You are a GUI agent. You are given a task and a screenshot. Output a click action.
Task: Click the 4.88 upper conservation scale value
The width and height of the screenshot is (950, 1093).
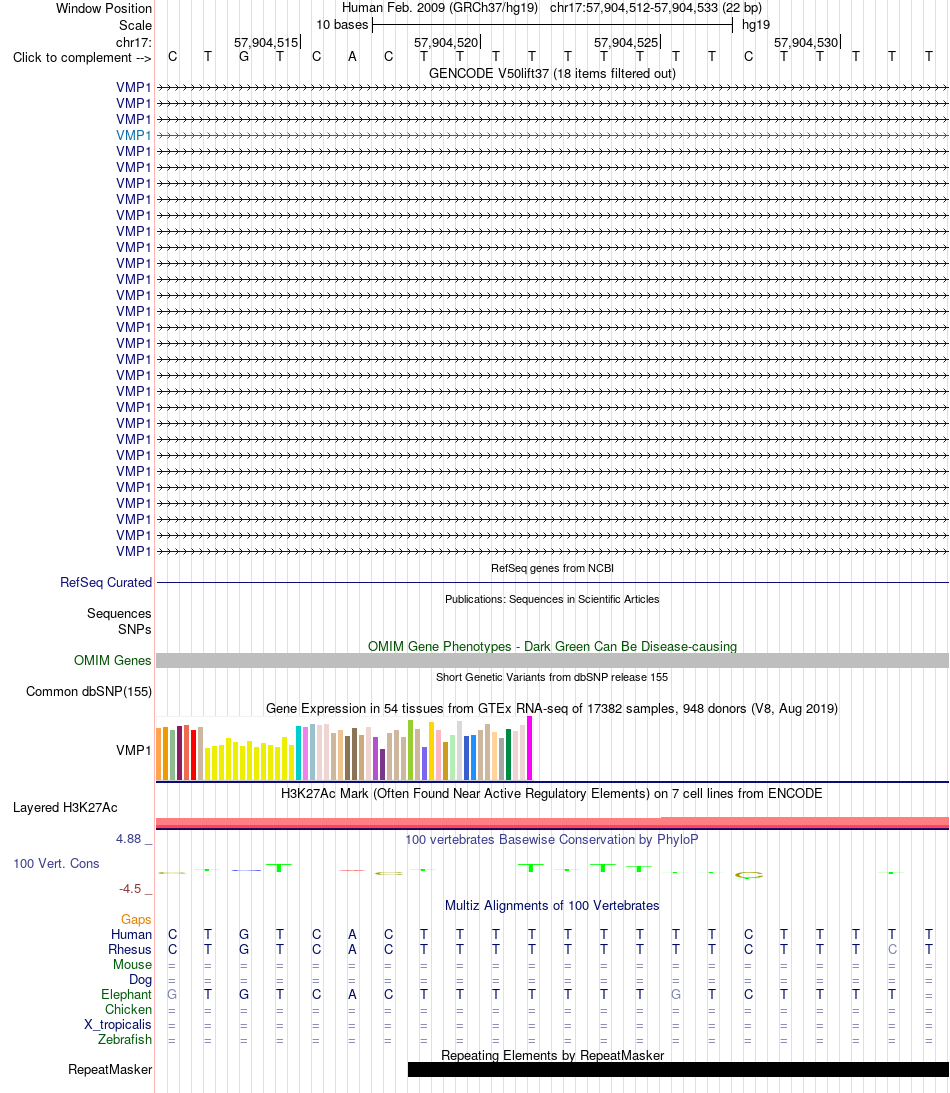coord(128,839)
